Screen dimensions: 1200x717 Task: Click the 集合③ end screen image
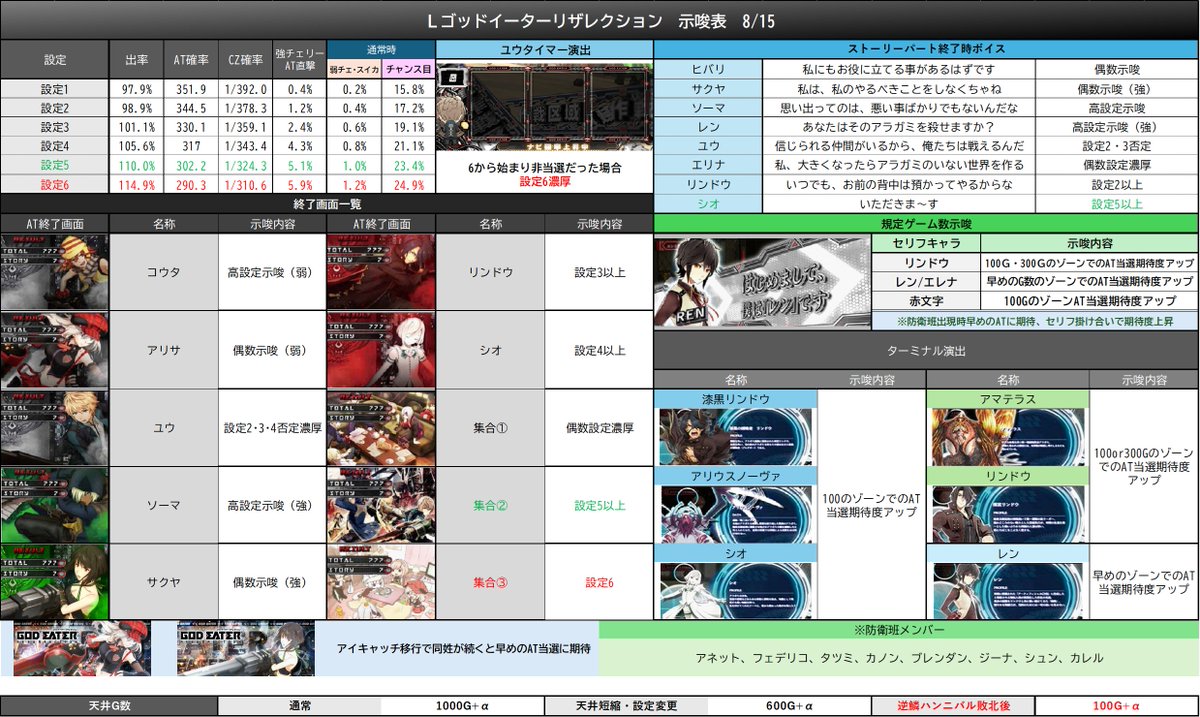[x=381, y=582]
